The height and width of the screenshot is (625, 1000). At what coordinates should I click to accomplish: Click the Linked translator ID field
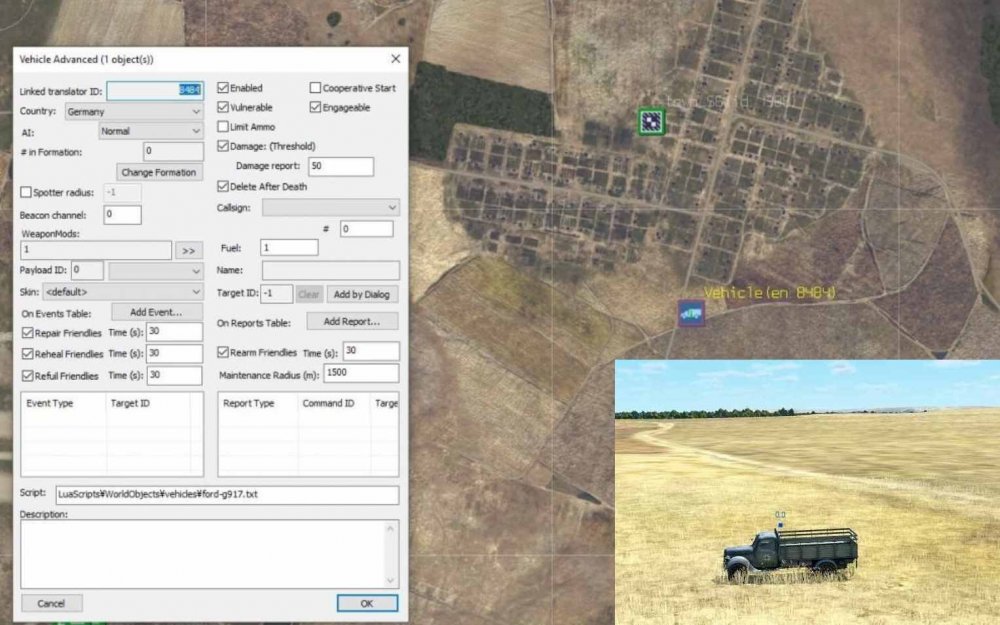(155, 91)
